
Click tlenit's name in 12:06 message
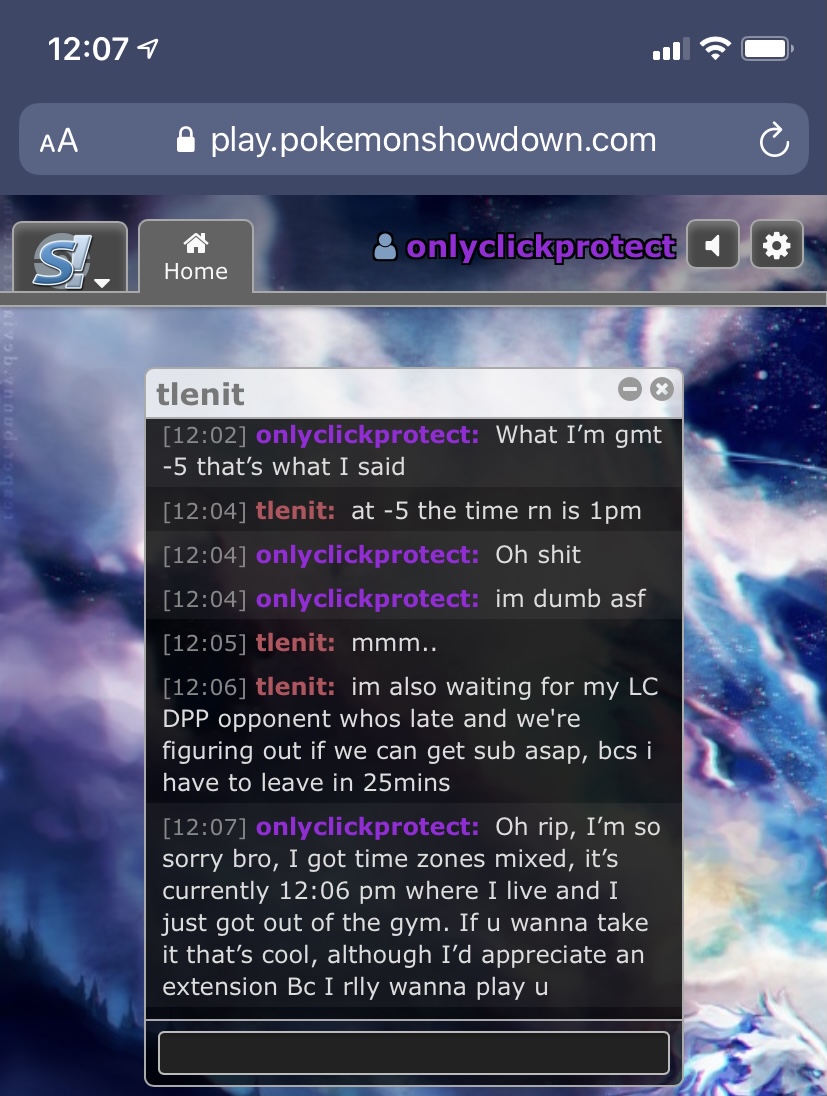295,687
